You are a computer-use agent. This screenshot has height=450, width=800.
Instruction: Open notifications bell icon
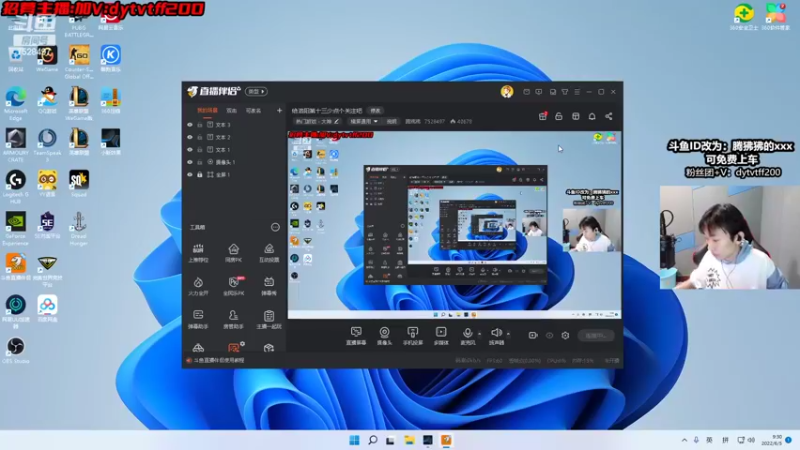click(592, 116)
